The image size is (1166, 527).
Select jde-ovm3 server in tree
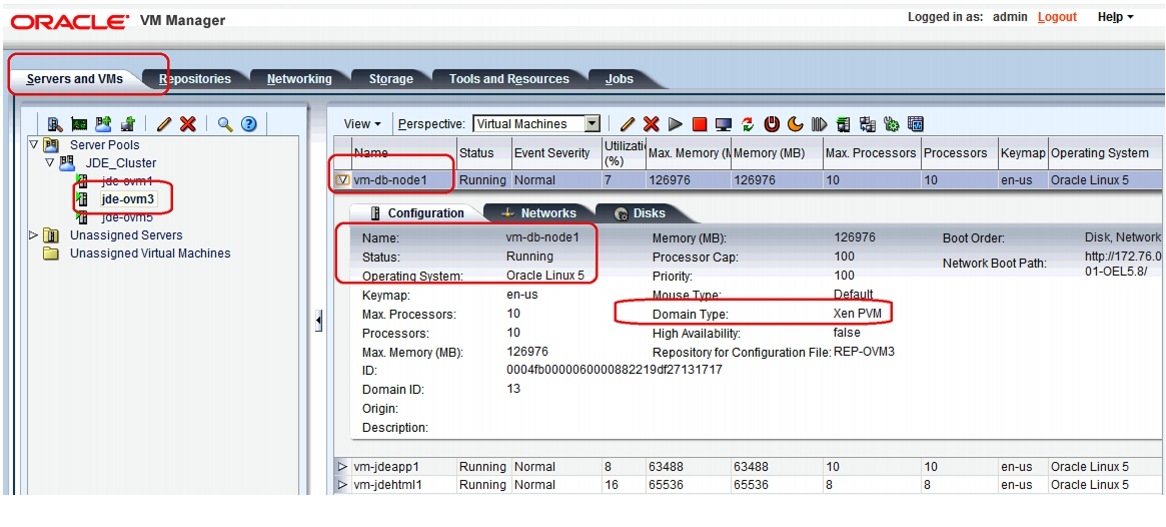127,199
